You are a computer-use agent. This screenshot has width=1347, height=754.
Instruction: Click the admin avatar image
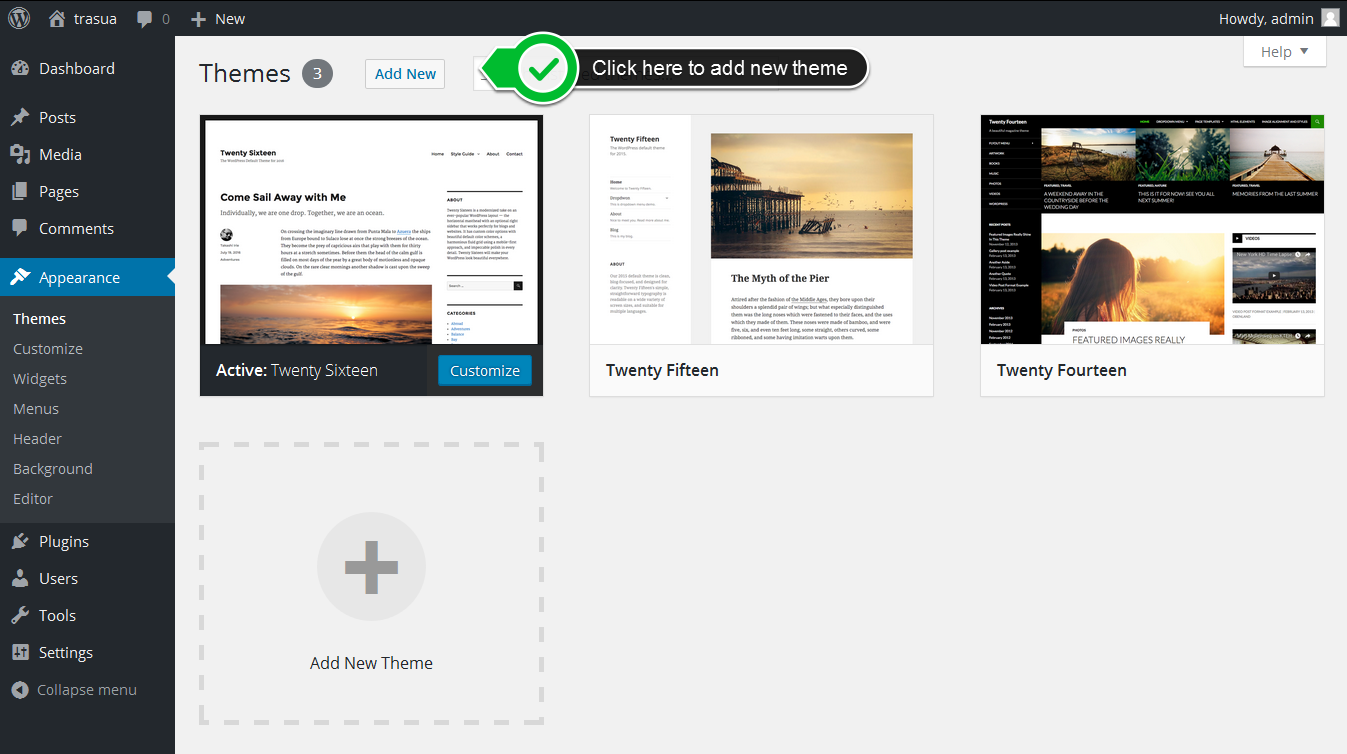point(1330,18)
